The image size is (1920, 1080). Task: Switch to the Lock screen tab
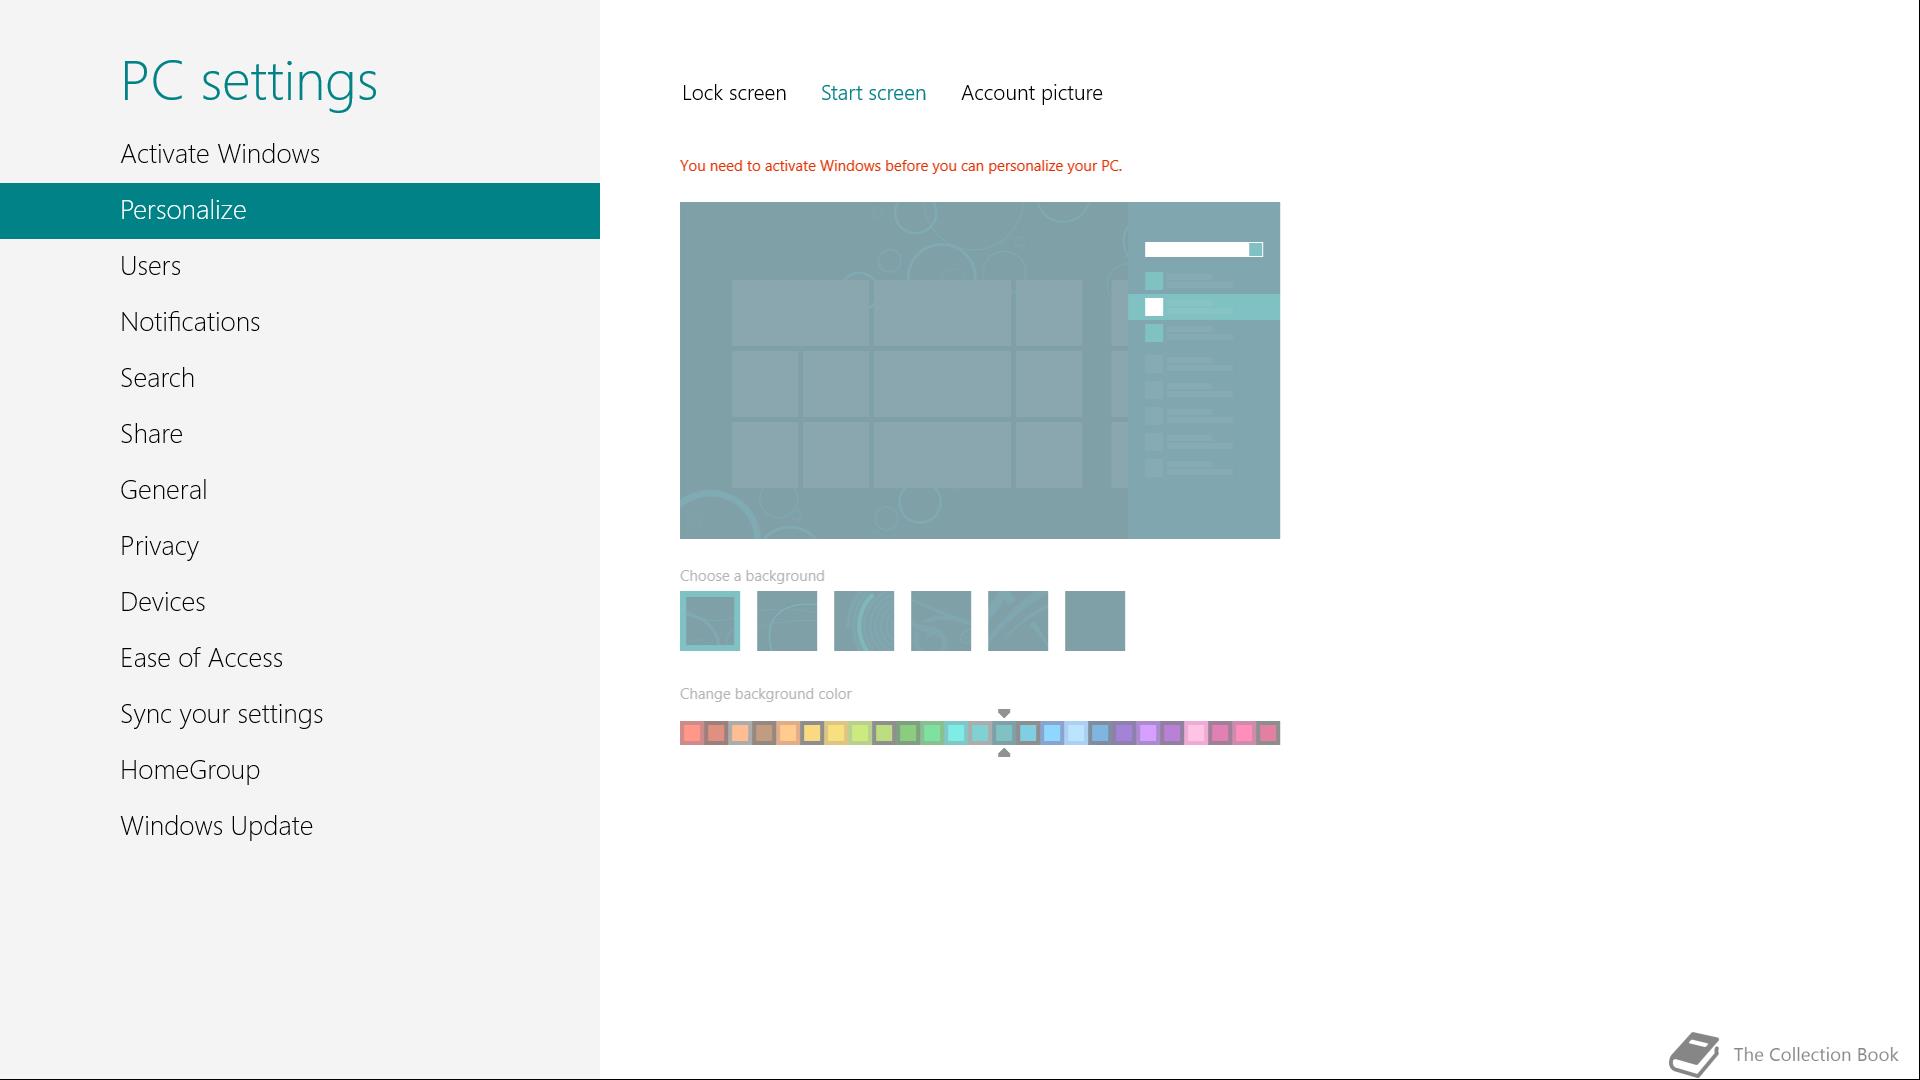point(734,93)
